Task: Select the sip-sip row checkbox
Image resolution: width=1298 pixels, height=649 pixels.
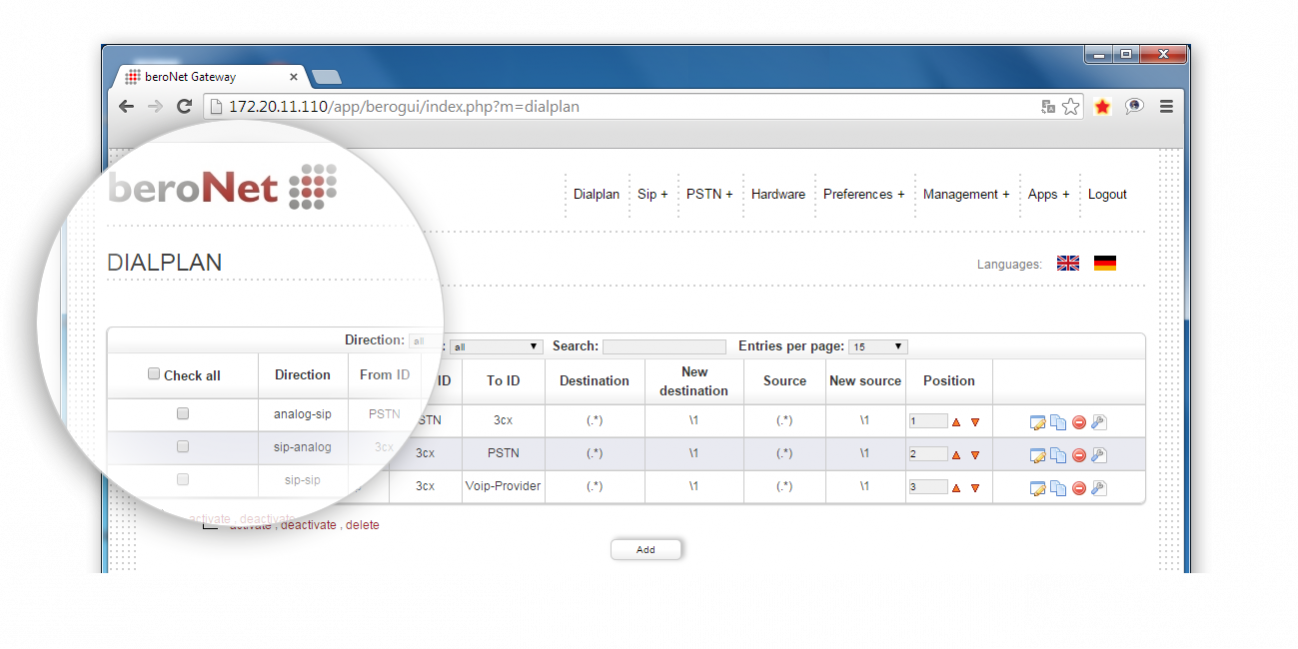Action: pos(182,479)
